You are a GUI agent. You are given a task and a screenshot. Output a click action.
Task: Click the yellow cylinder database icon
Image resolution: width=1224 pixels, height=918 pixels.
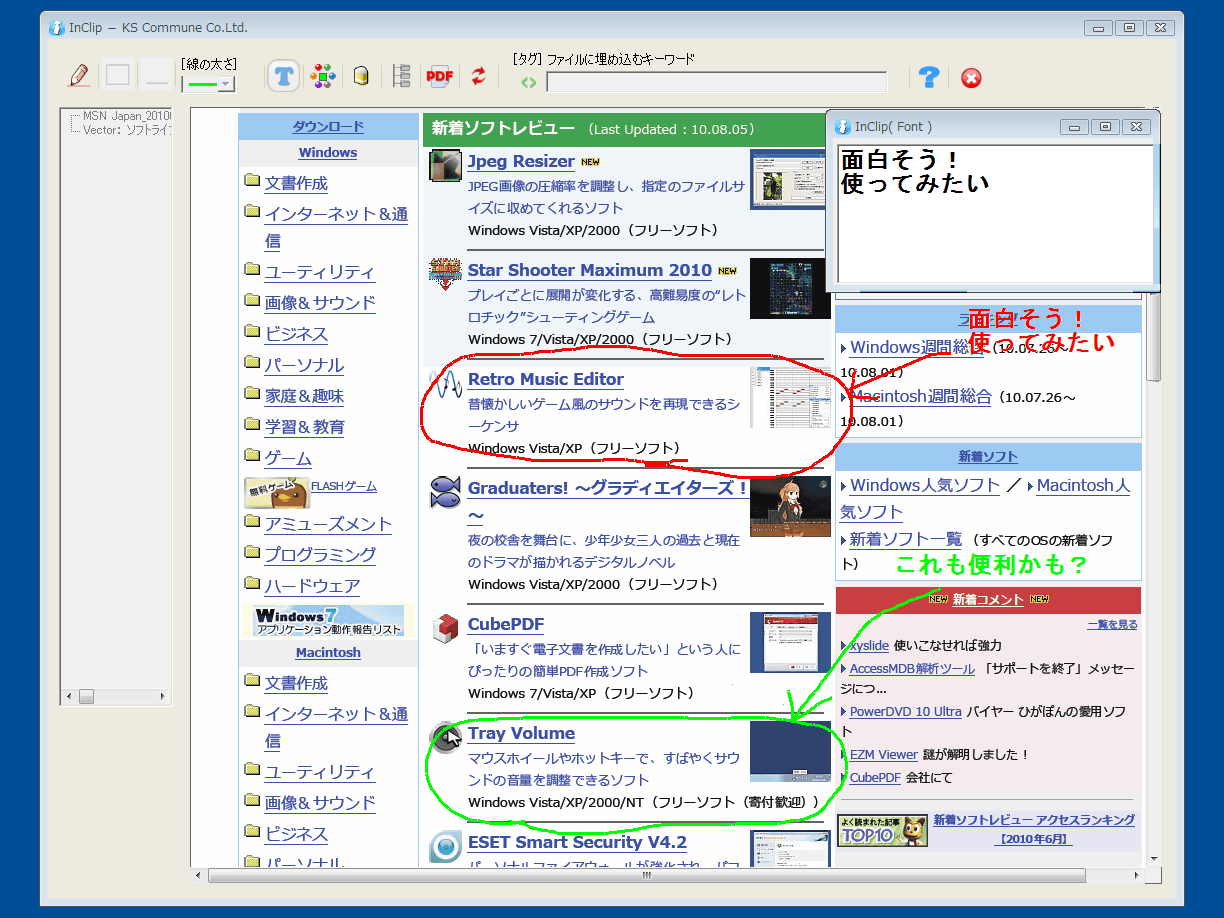362,76
